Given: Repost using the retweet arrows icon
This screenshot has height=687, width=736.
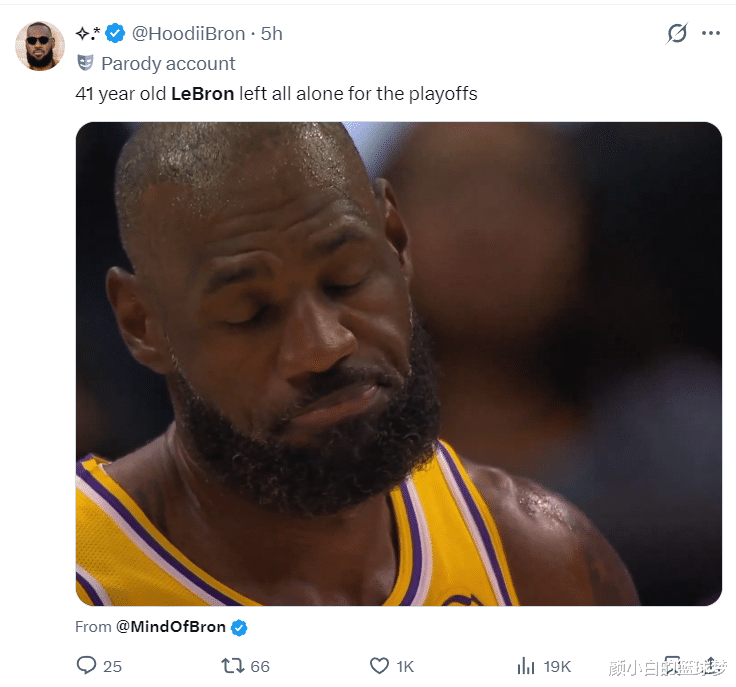Looking at the screenshot, I should point(232,665).
